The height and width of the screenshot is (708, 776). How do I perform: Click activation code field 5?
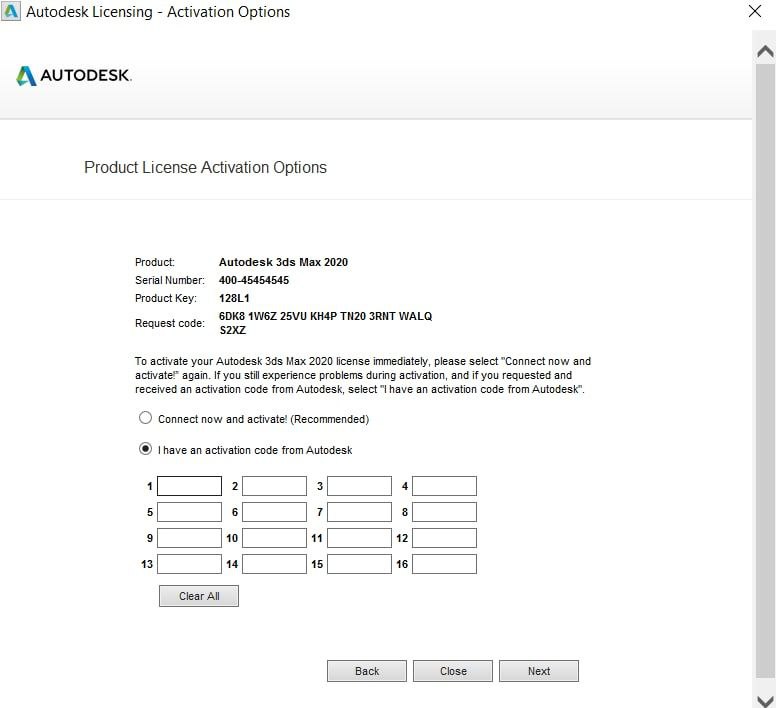pyautogui.click(x=189, y=512)
